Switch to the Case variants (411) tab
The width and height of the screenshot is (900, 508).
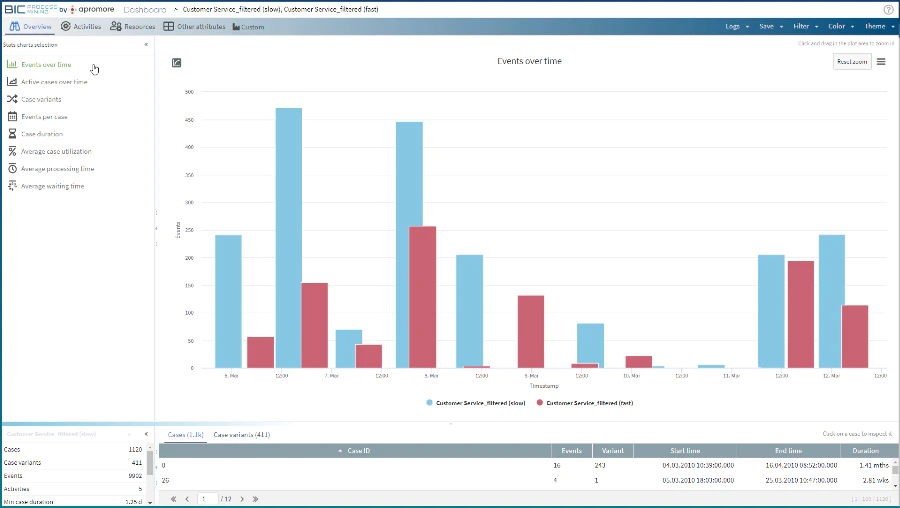tap(242, 435)
